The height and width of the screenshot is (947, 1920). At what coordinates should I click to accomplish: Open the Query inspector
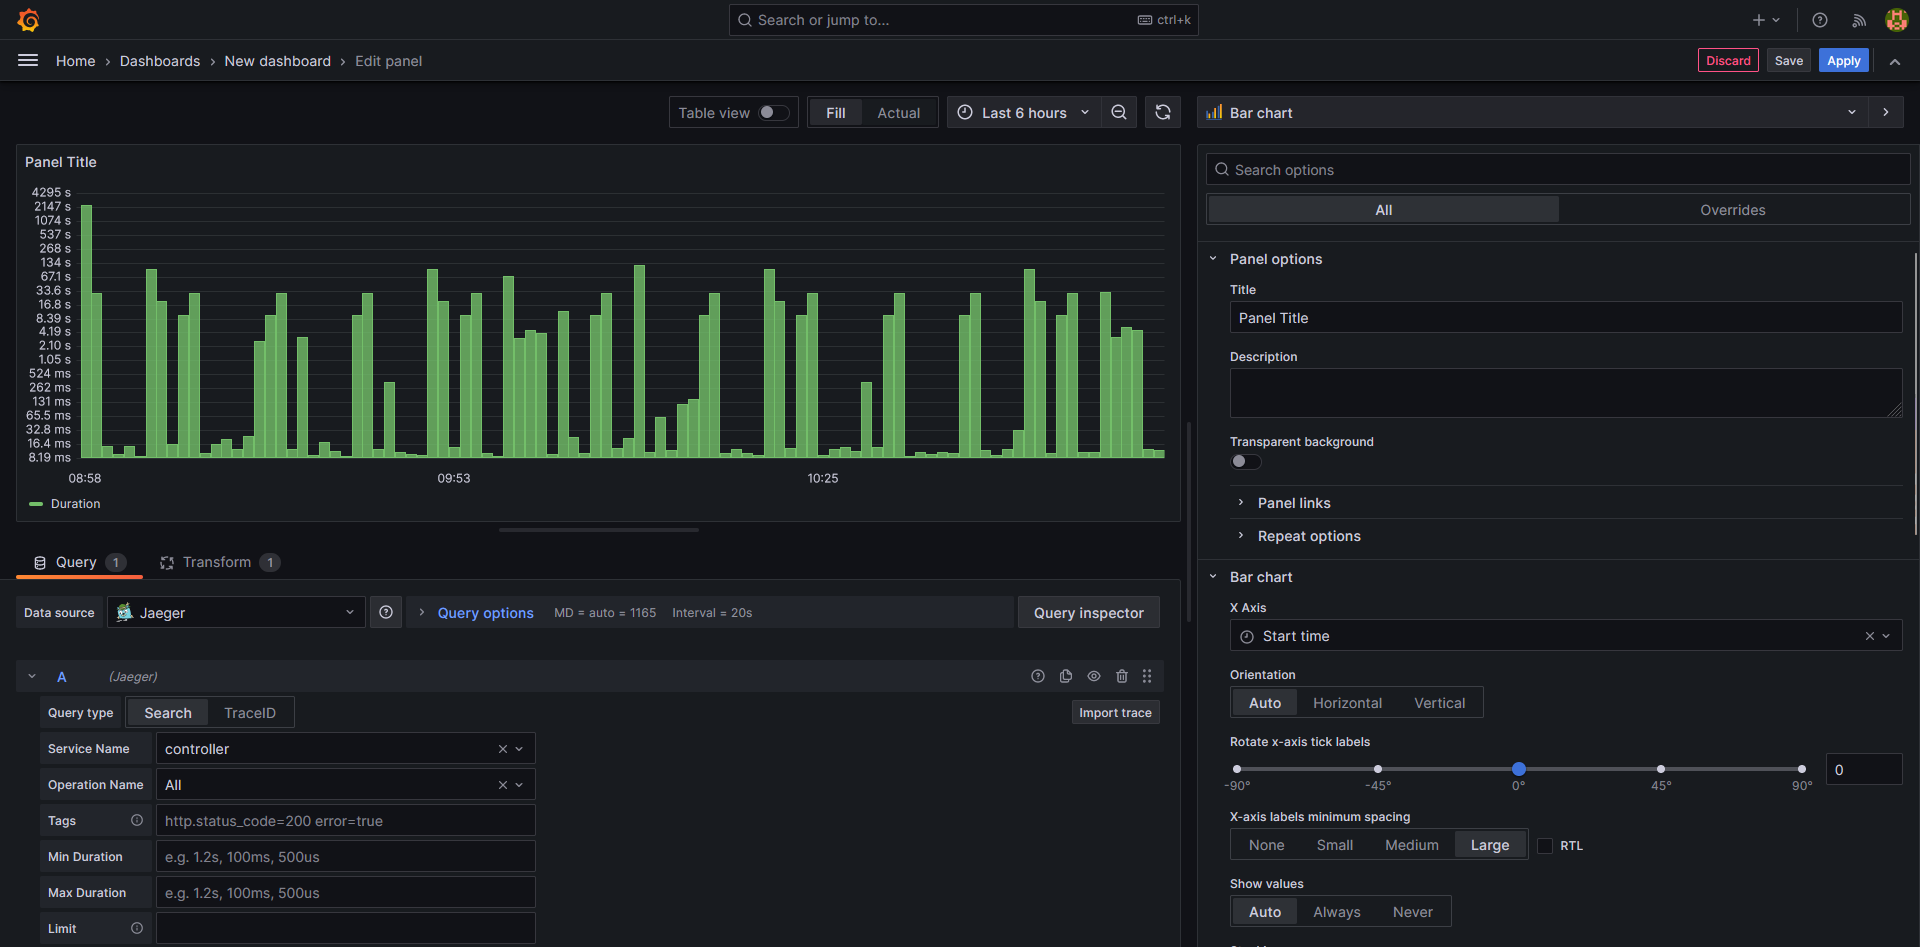(1088, 613)
